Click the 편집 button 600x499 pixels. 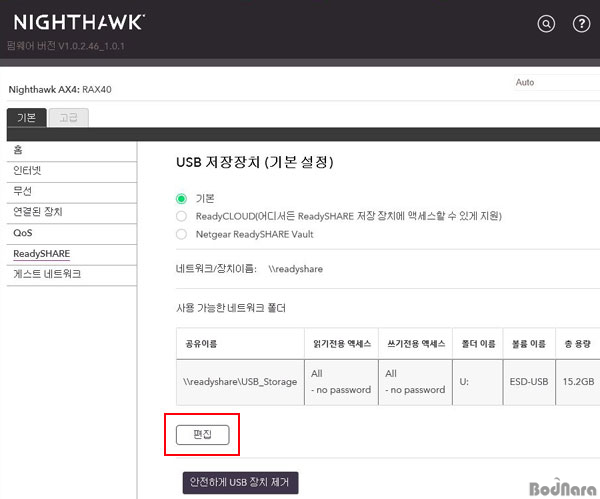pyautogui.click(x=202, y=435)
